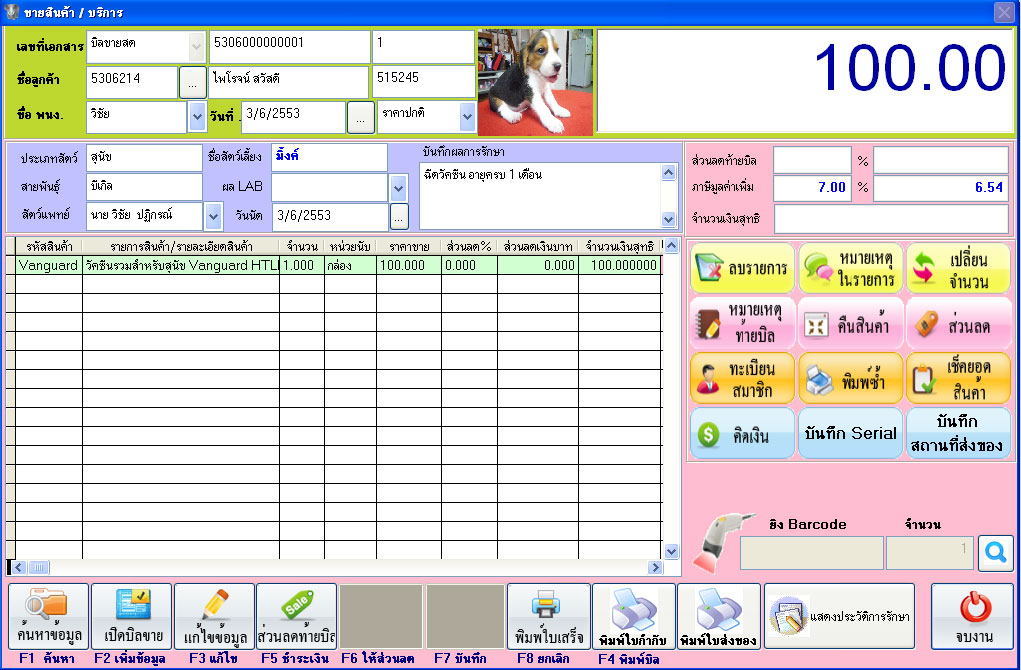This screenshot has width=1021, height=670.
Task: Delete item using the ลบรายการ button
Action: (742, 269)
